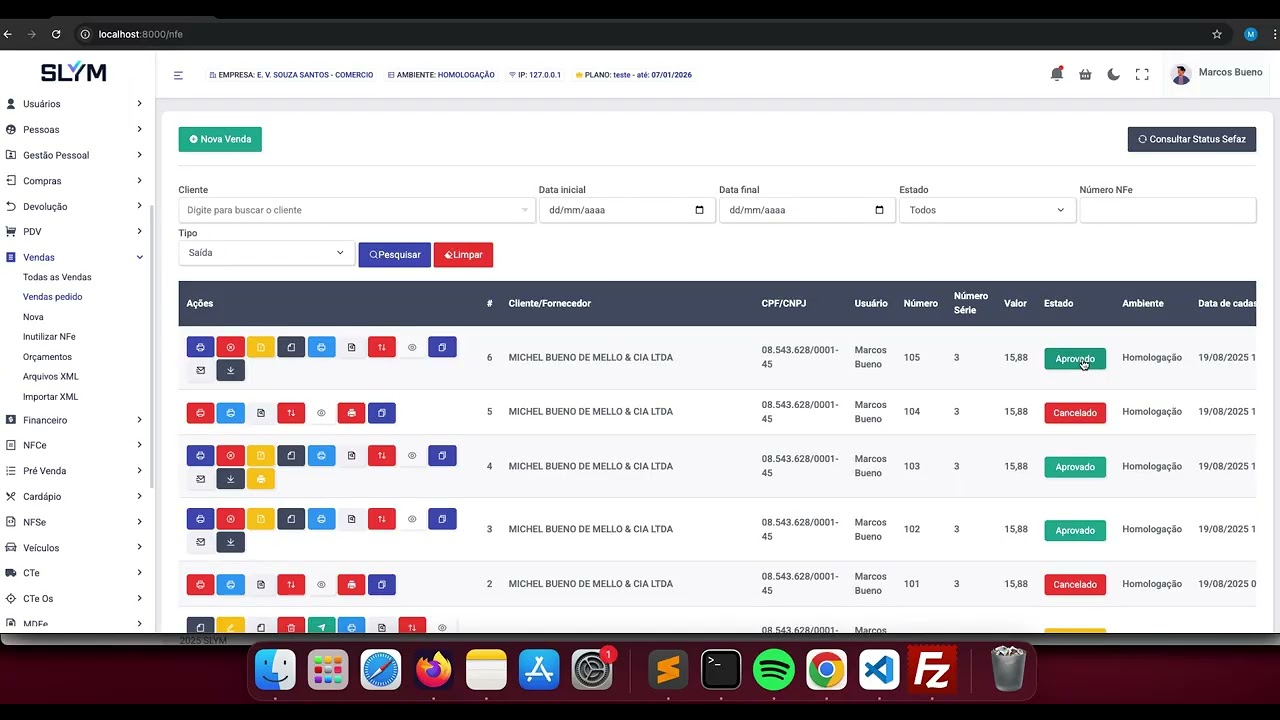Screen dimensions: 1280x720
Task: Click the document search icon for sale 101
Action: (x=260, y=584)
